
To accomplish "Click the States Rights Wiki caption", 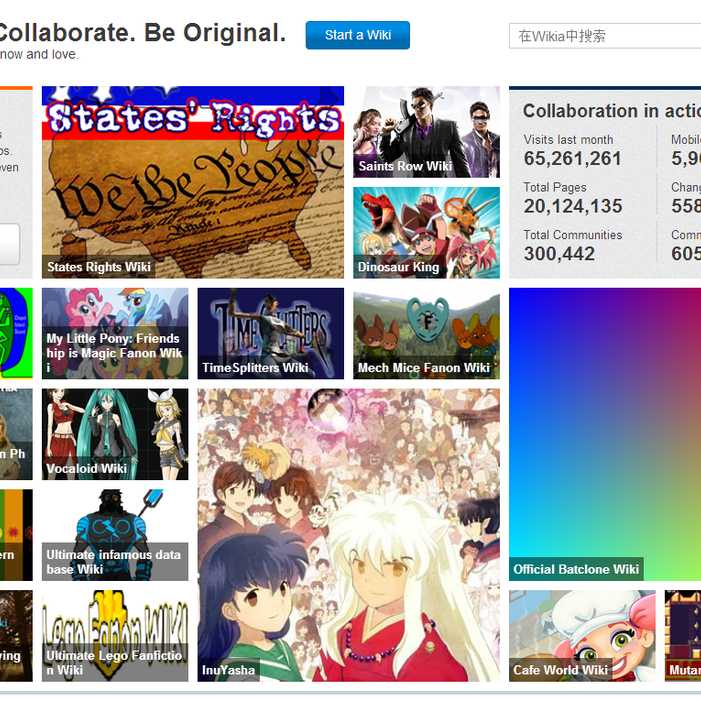I will click(x=99, y=267).
